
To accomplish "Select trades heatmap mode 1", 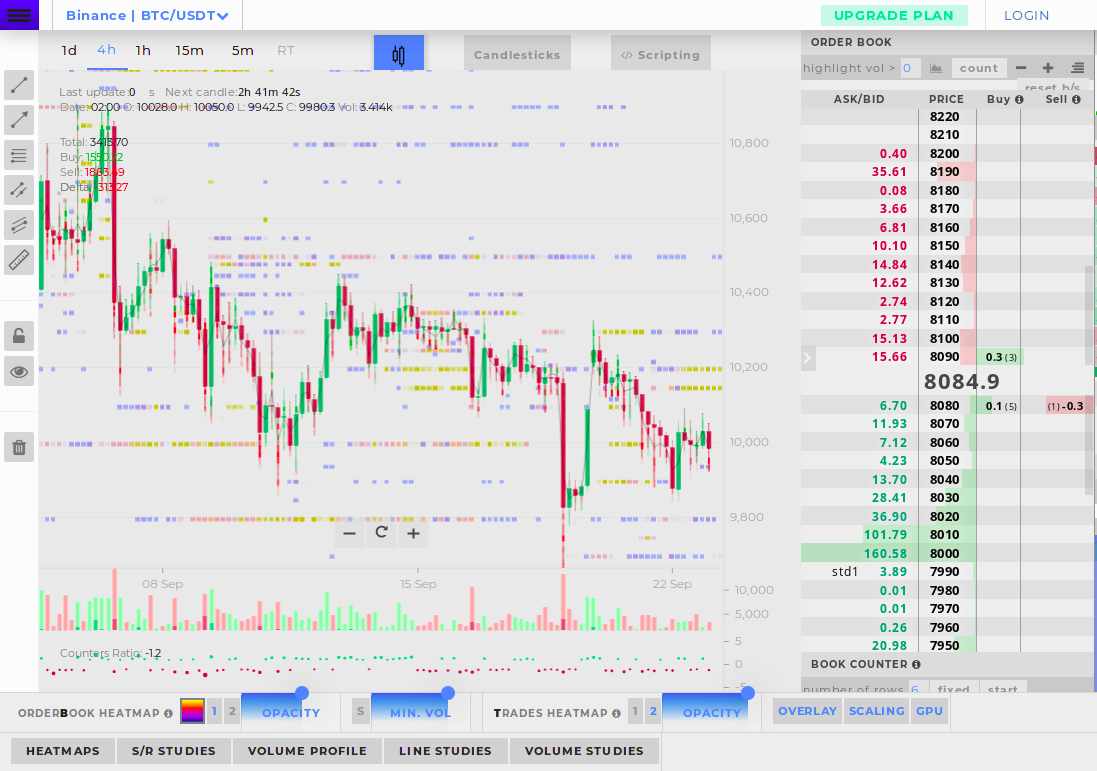I will [635, 711].
